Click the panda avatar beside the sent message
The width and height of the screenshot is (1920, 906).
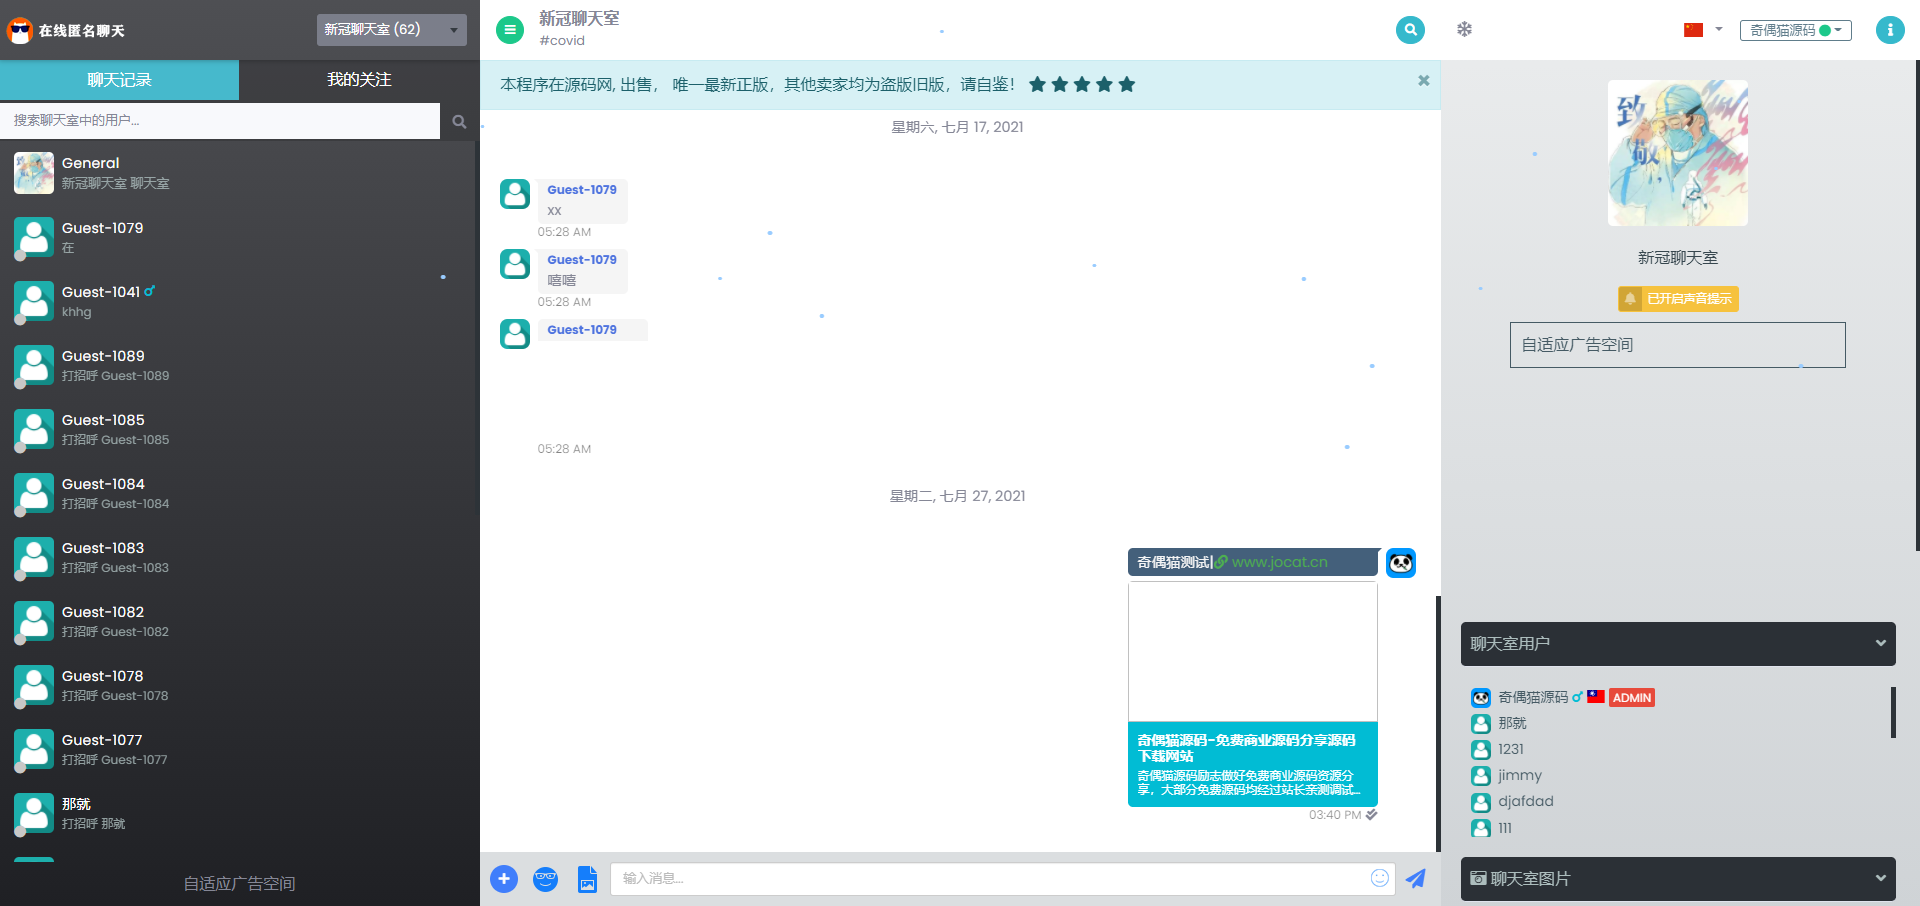[1401, 563]
